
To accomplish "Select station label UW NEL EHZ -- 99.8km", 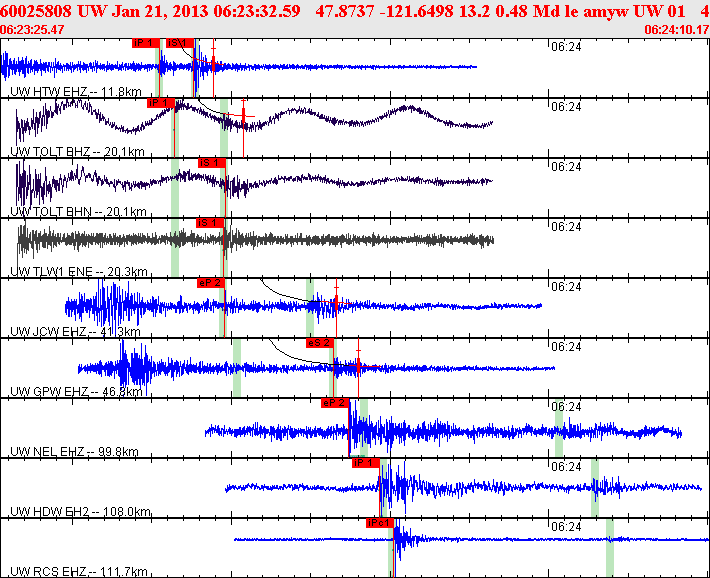I will (74, 452).
